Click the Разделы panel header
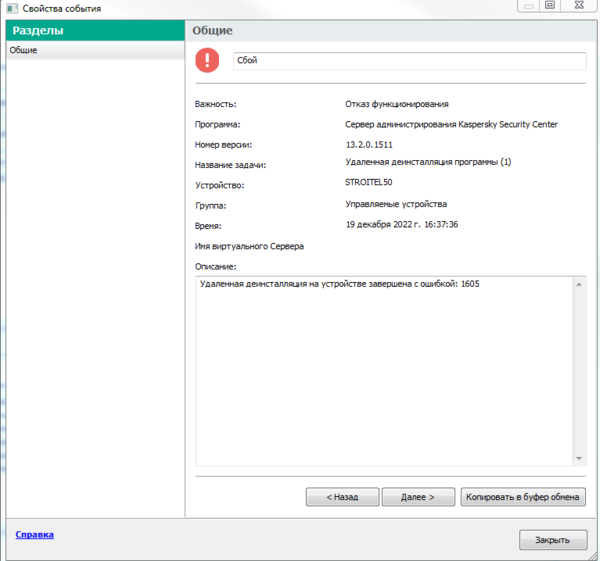 (x=95, y=30)
